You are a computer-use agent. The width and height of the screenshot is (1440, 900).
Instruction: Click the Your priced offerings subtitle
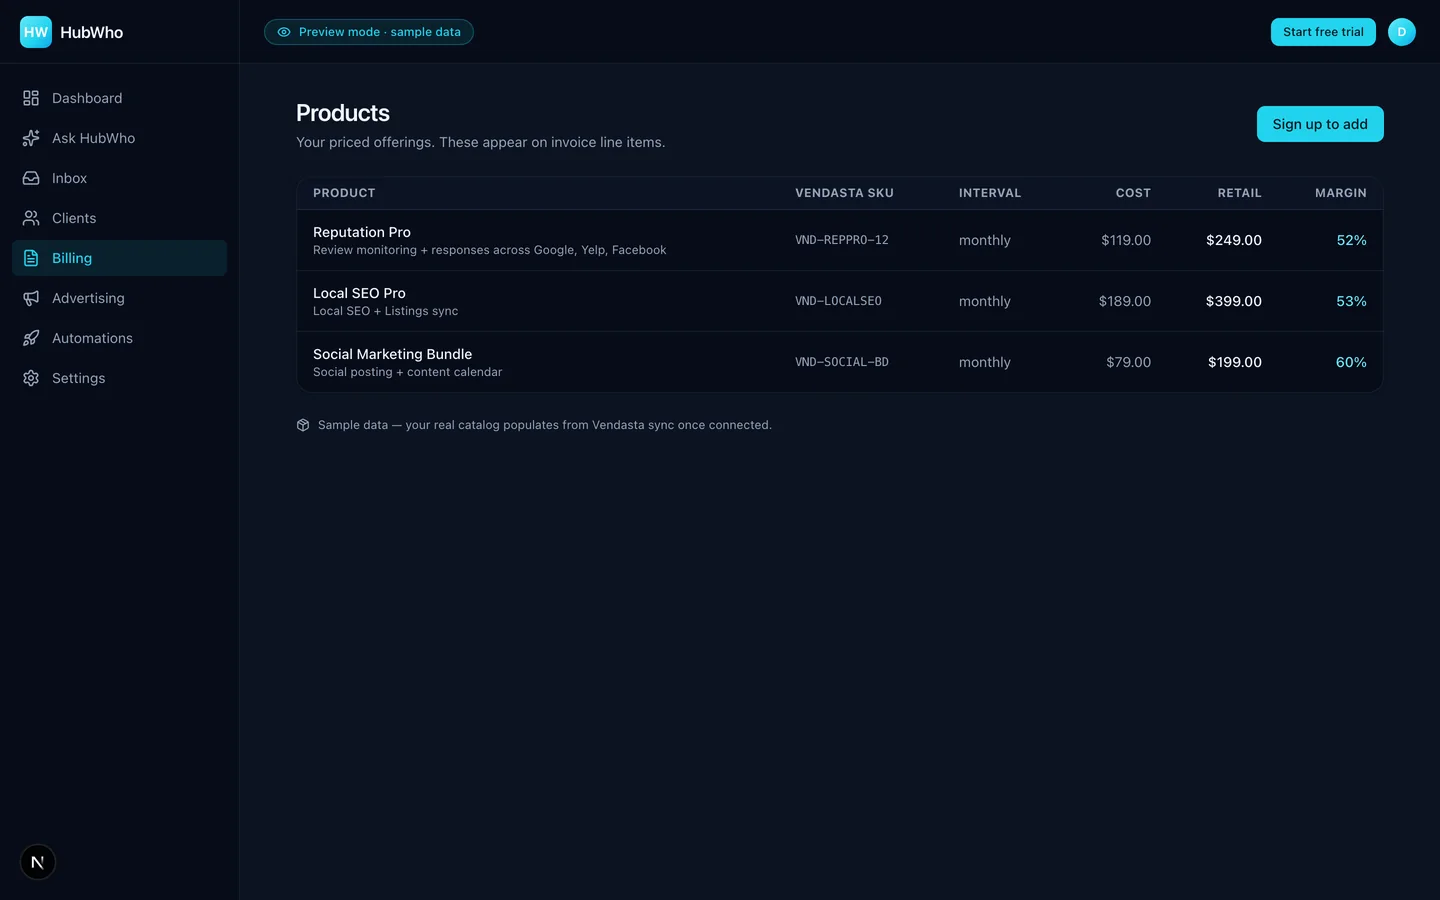[x=481, y=142]
